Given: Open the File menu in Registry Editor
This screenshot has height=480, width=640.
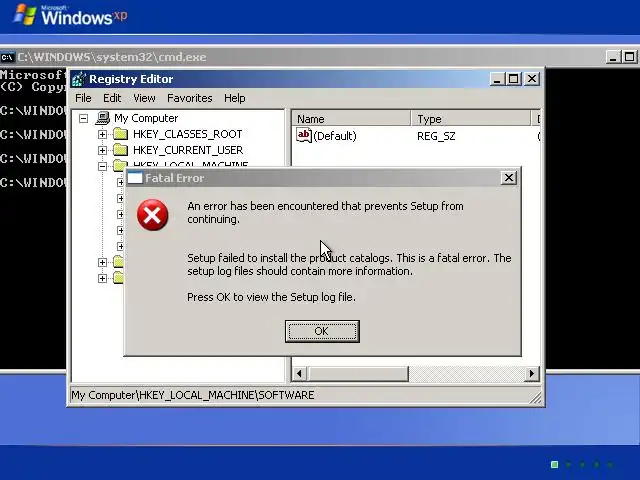Looking at the screenshot, I should click(83, 98).
